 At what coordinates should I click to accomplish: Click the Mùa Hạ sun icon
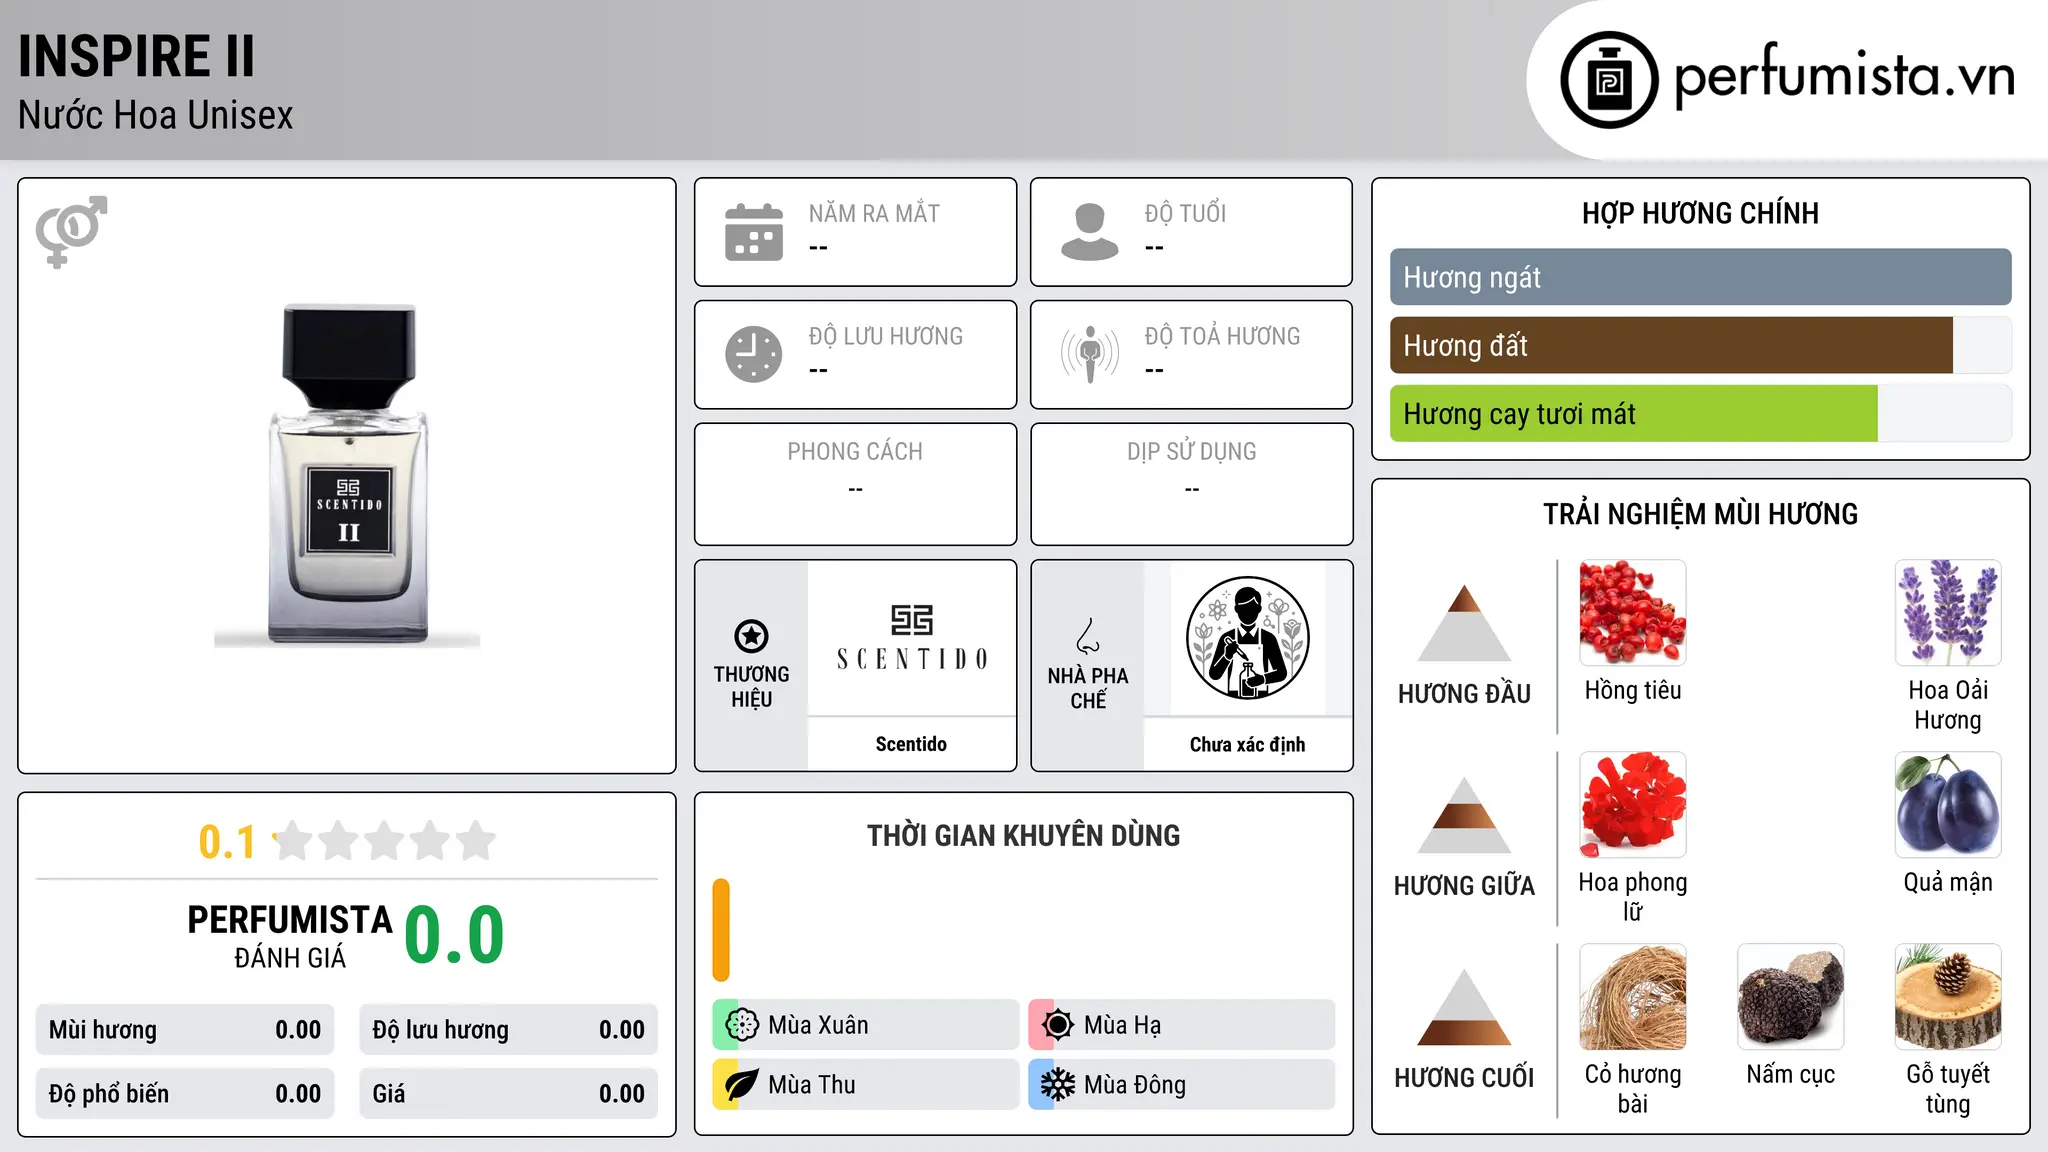click(x=1057, y=1025)
